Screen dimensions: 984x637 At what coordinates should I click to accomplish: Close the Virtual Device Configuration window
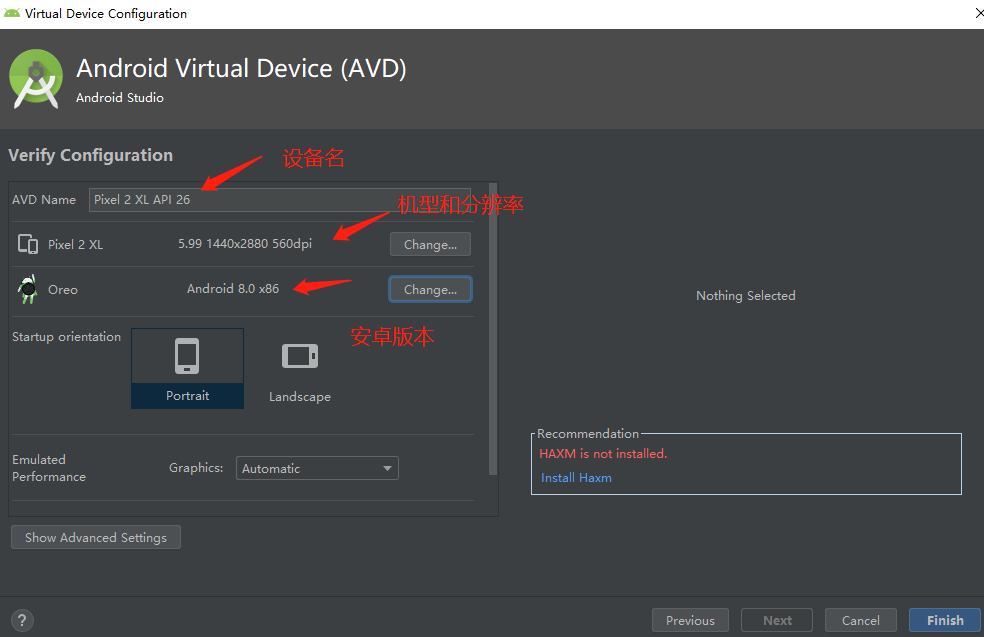click(978, 13)
